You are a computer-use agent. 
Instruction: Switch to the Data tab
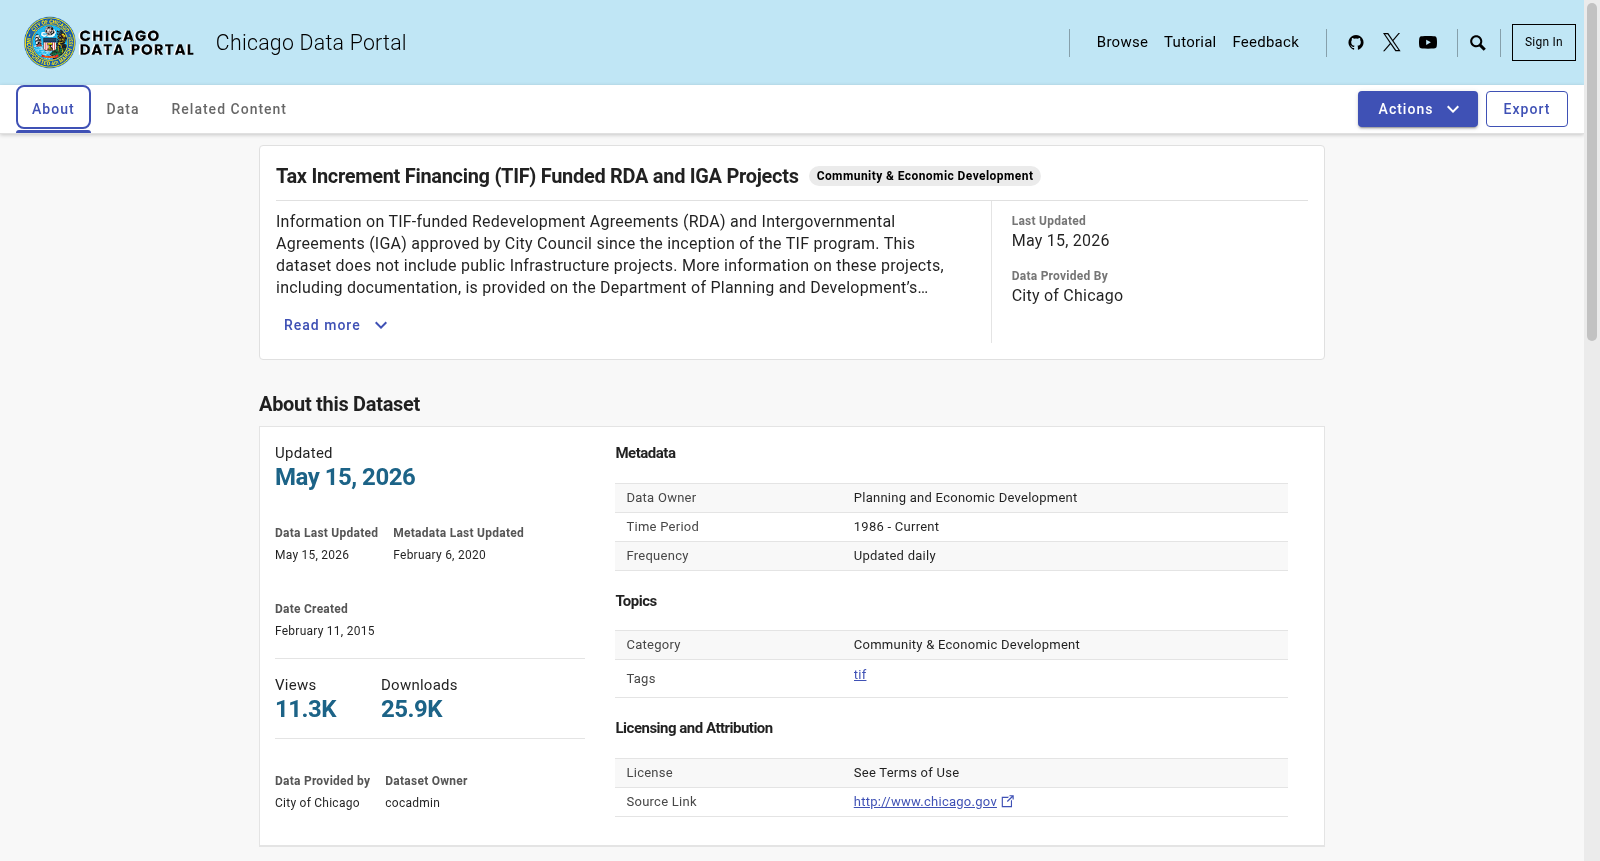[123, 109]
